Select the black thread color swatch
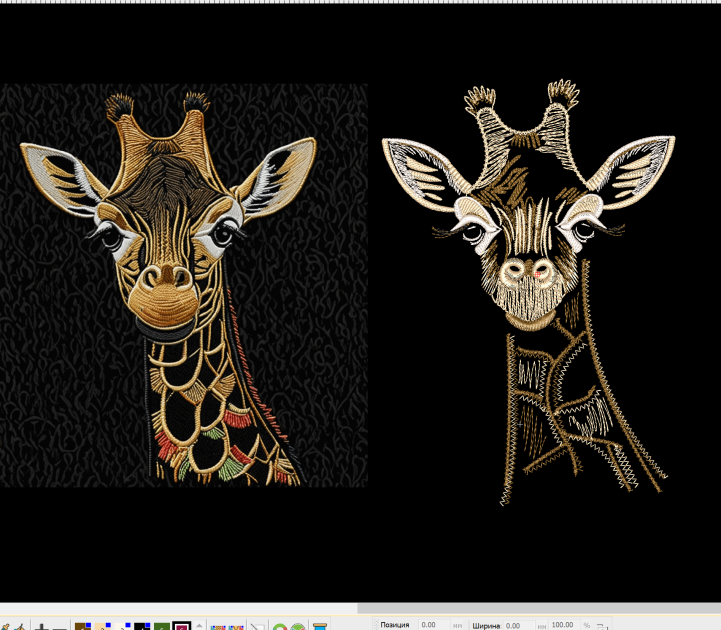The image size is (721, 630). click(x=142, y=626)
